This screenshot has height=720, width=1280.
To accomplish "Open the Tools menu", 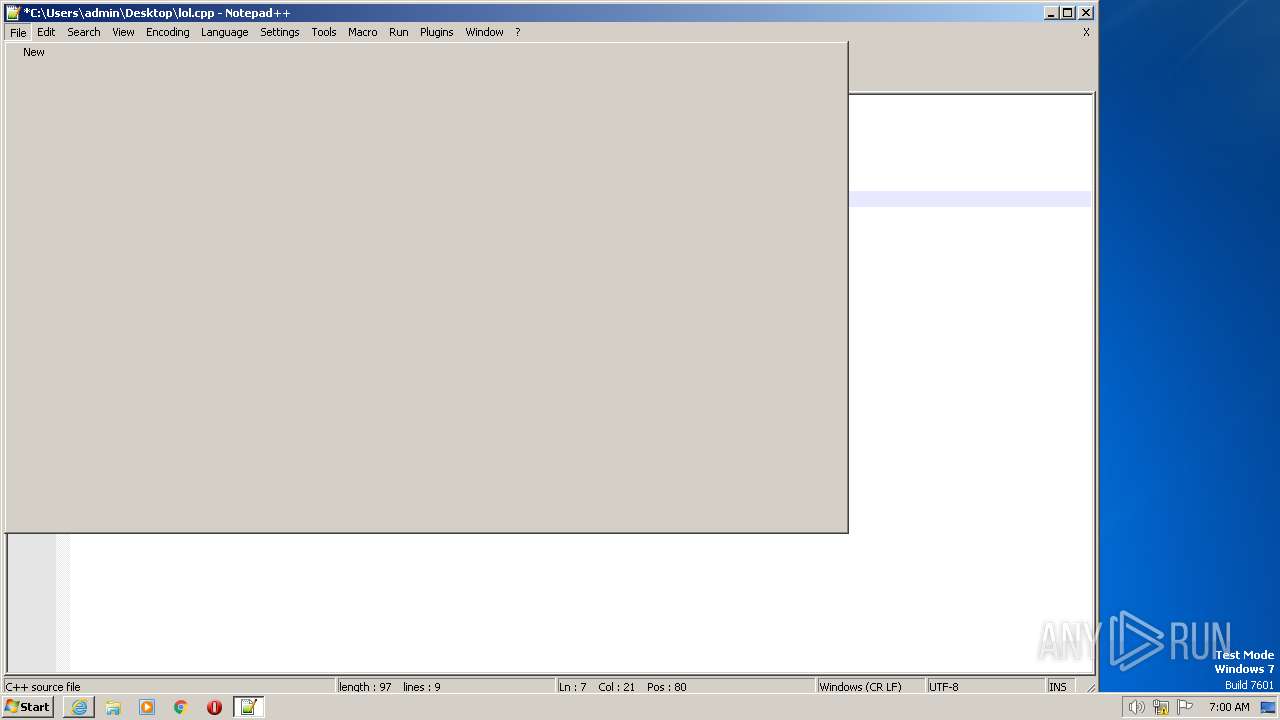I will (324, 32).
